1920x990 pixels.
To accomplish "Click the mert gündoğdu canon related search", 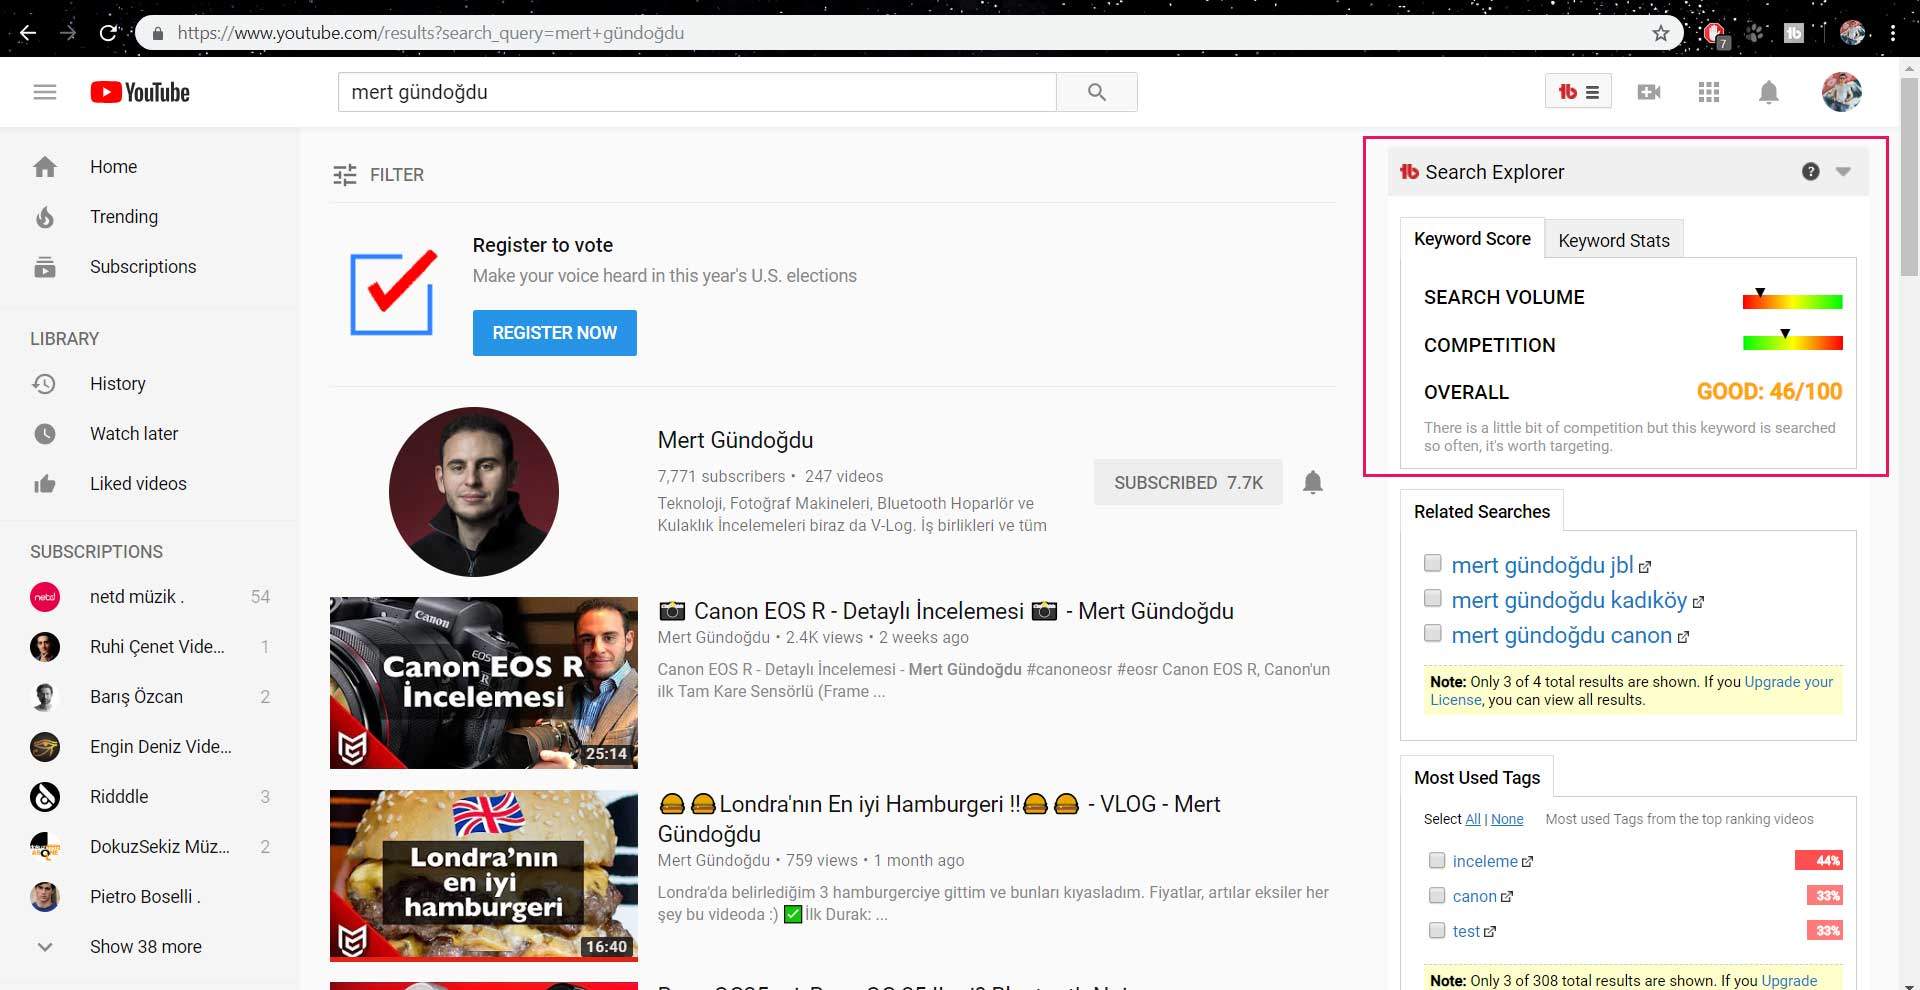I will pos(1561,635).
